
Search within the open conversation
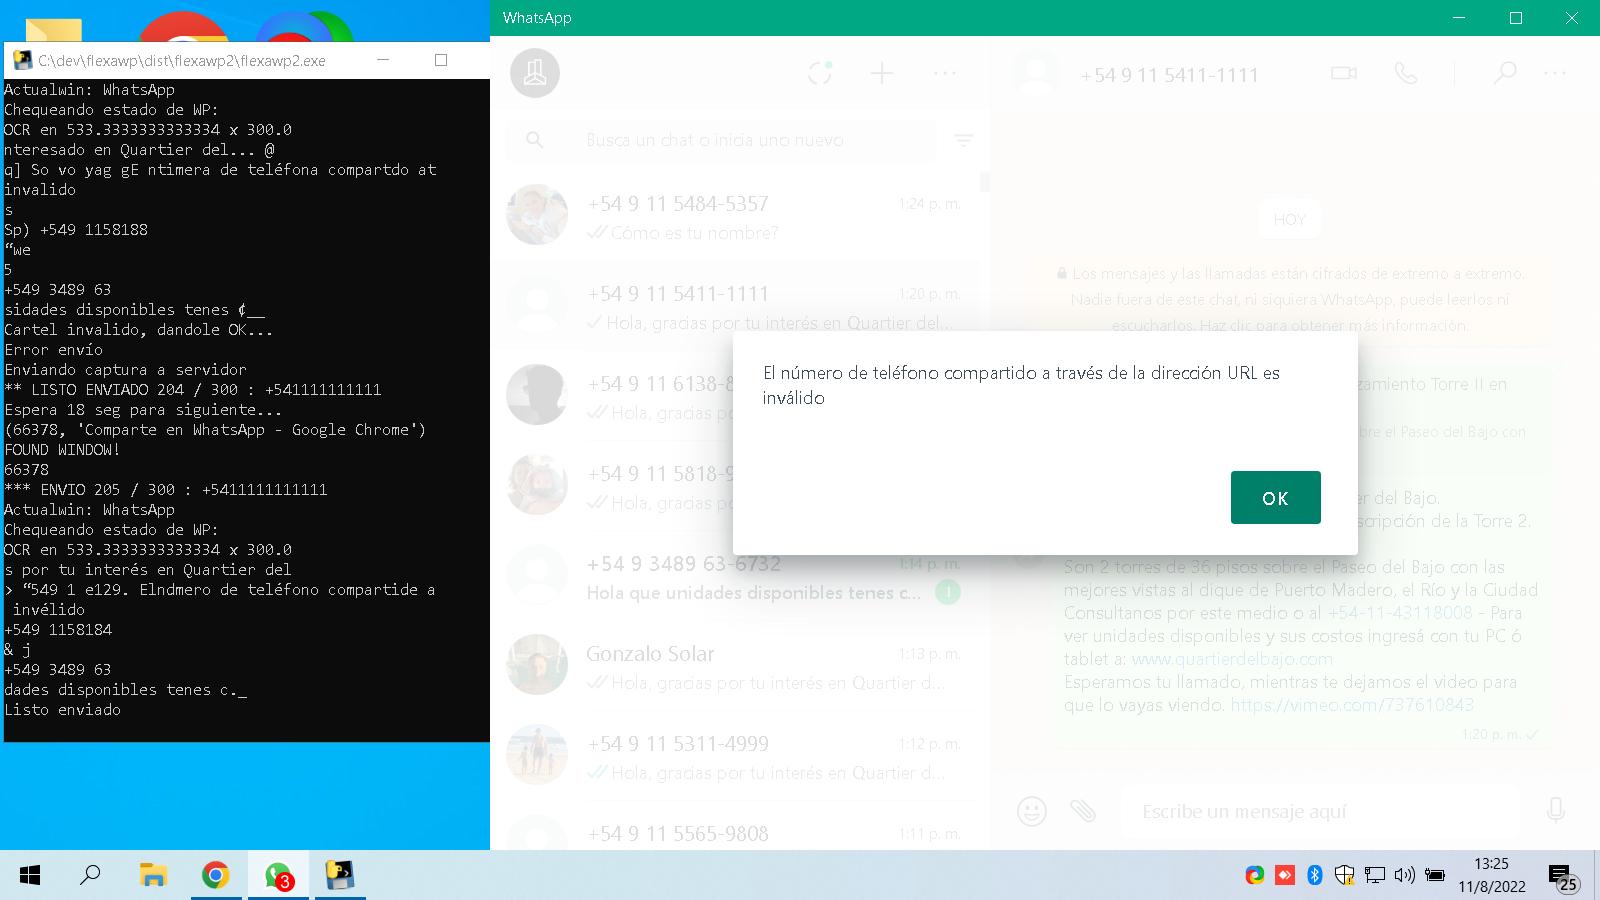(1504, 73)
